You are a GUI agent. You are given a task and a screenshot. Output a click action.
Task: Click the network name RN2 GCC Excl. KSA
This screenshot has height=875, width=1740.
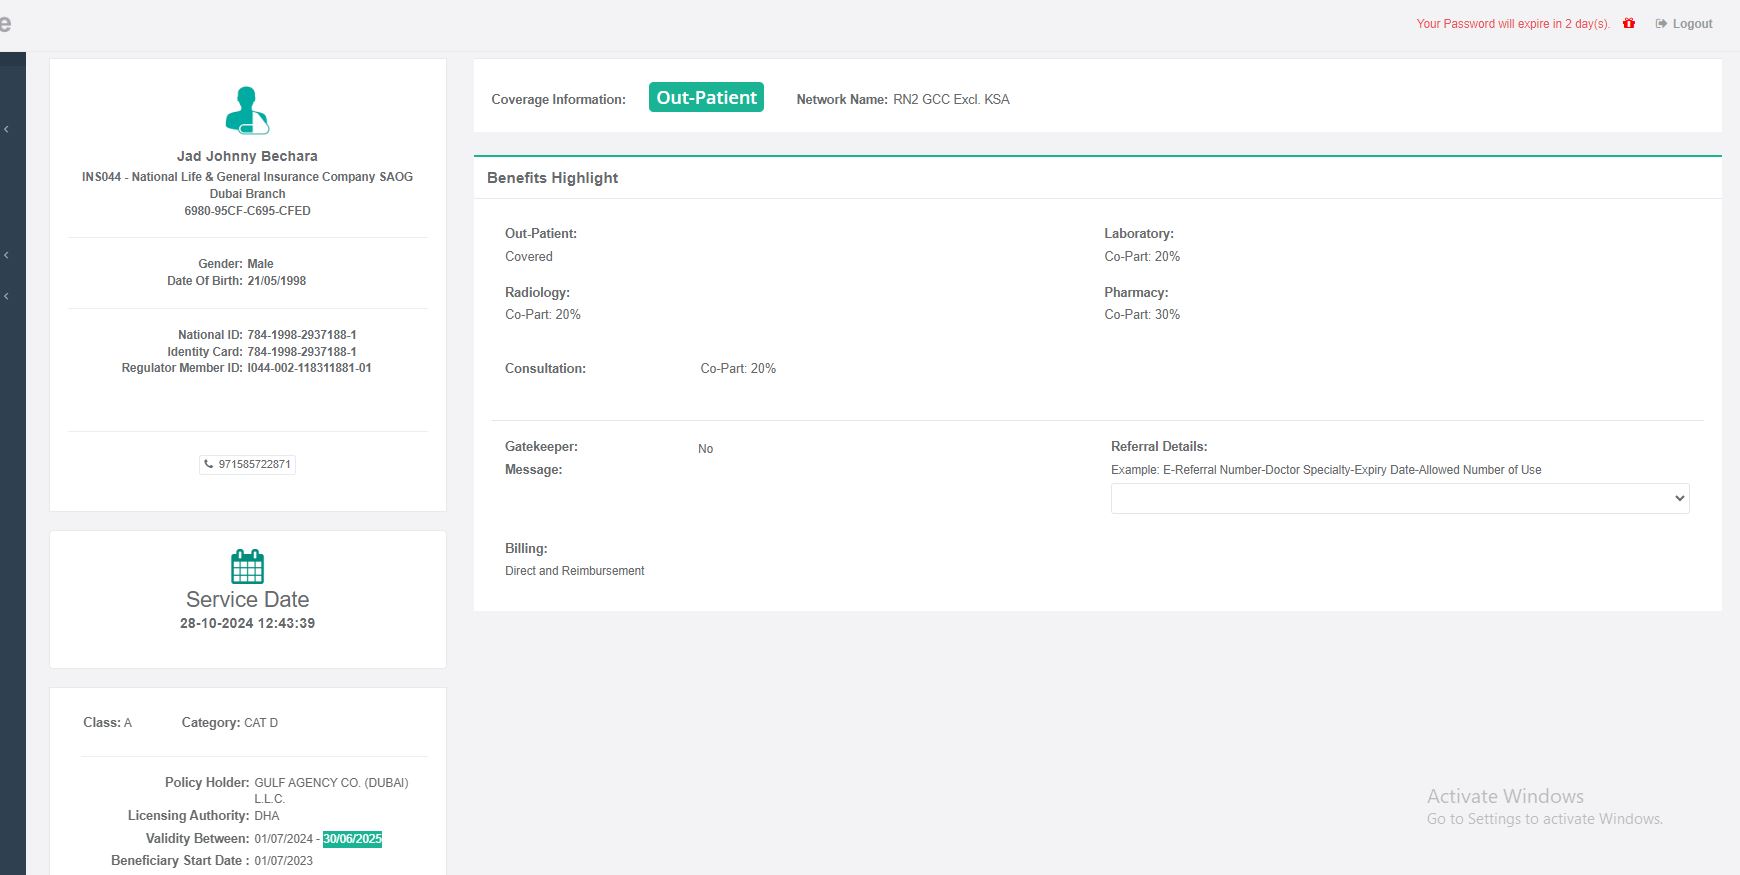951,99
